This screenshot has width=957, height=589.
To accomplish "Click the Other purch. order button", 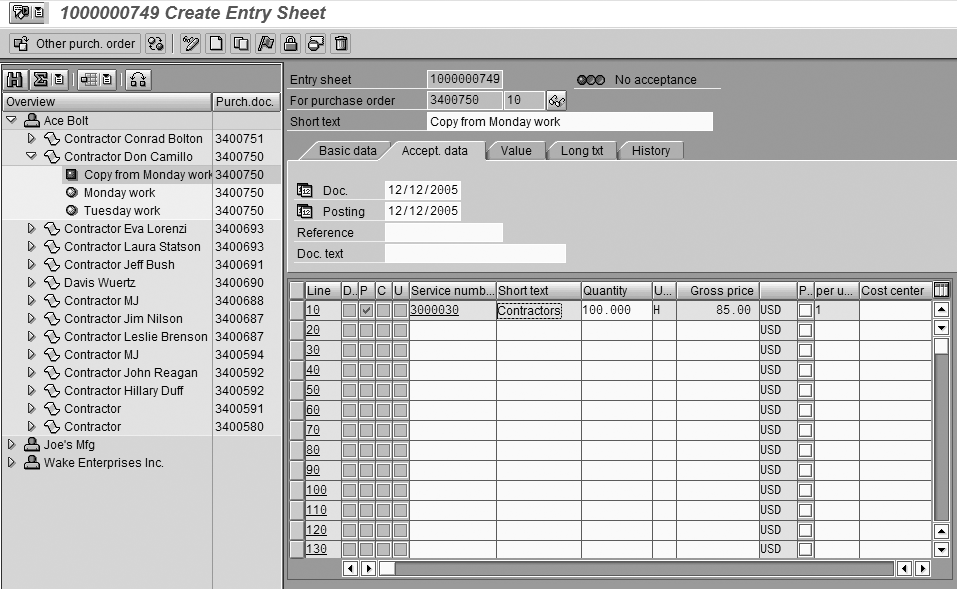I will pyautogui.click(x=74, y=43).
